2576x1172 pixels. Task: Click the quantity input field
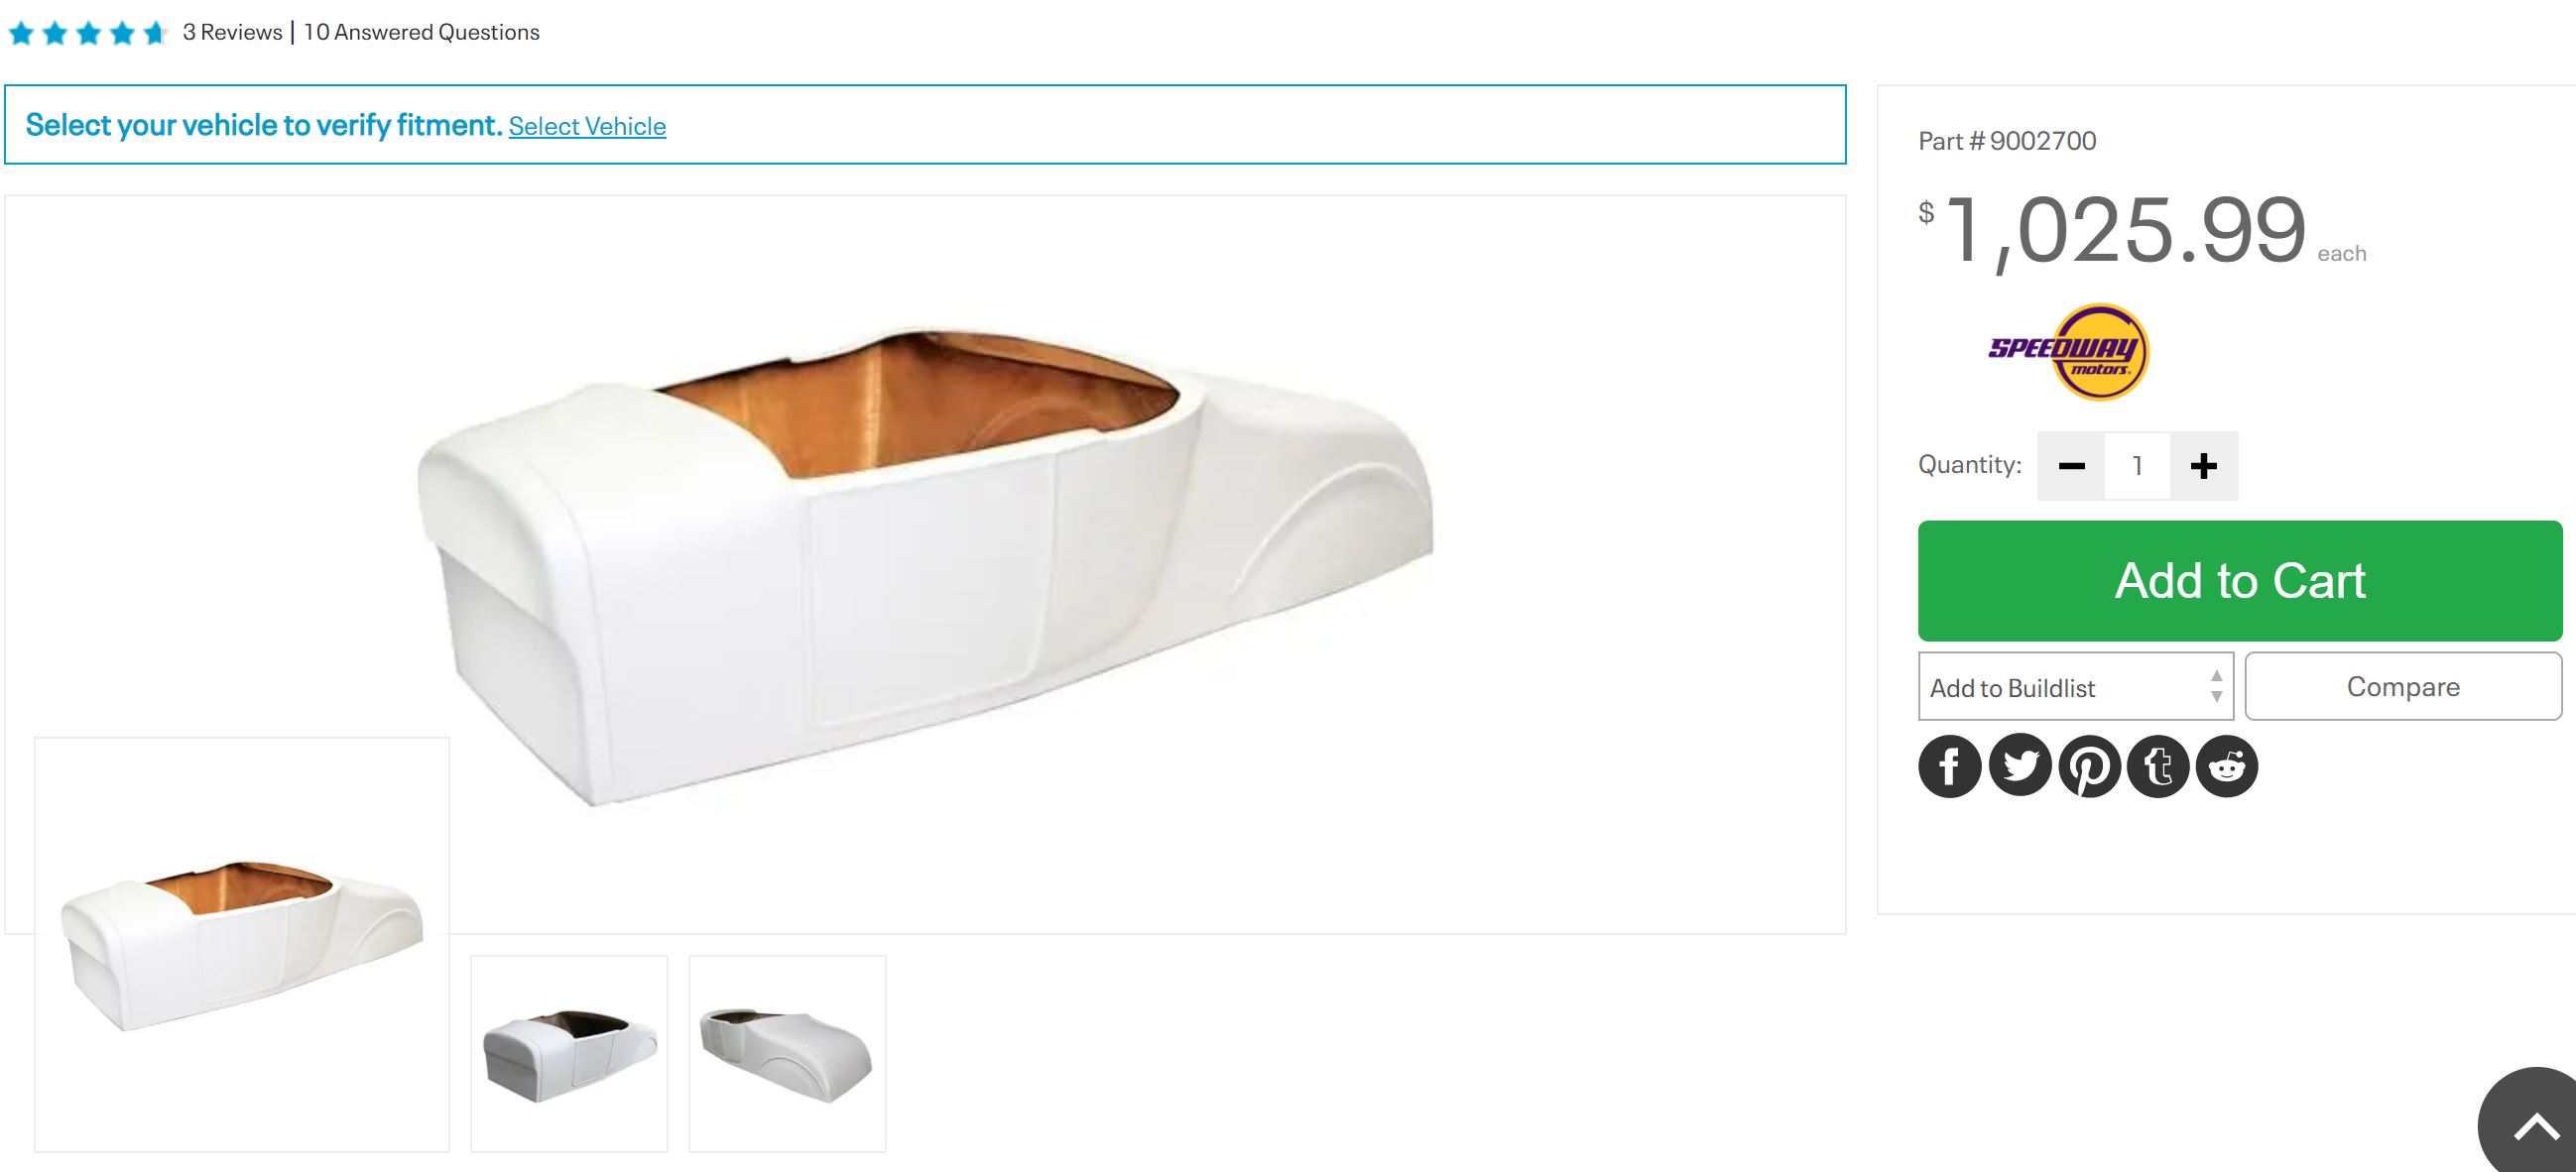(2137, 466)
